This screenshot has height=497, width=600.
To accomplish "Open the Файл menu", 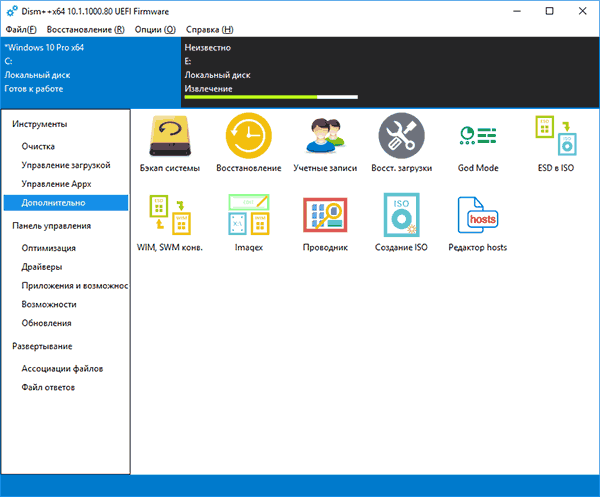I will click(21, 29).
